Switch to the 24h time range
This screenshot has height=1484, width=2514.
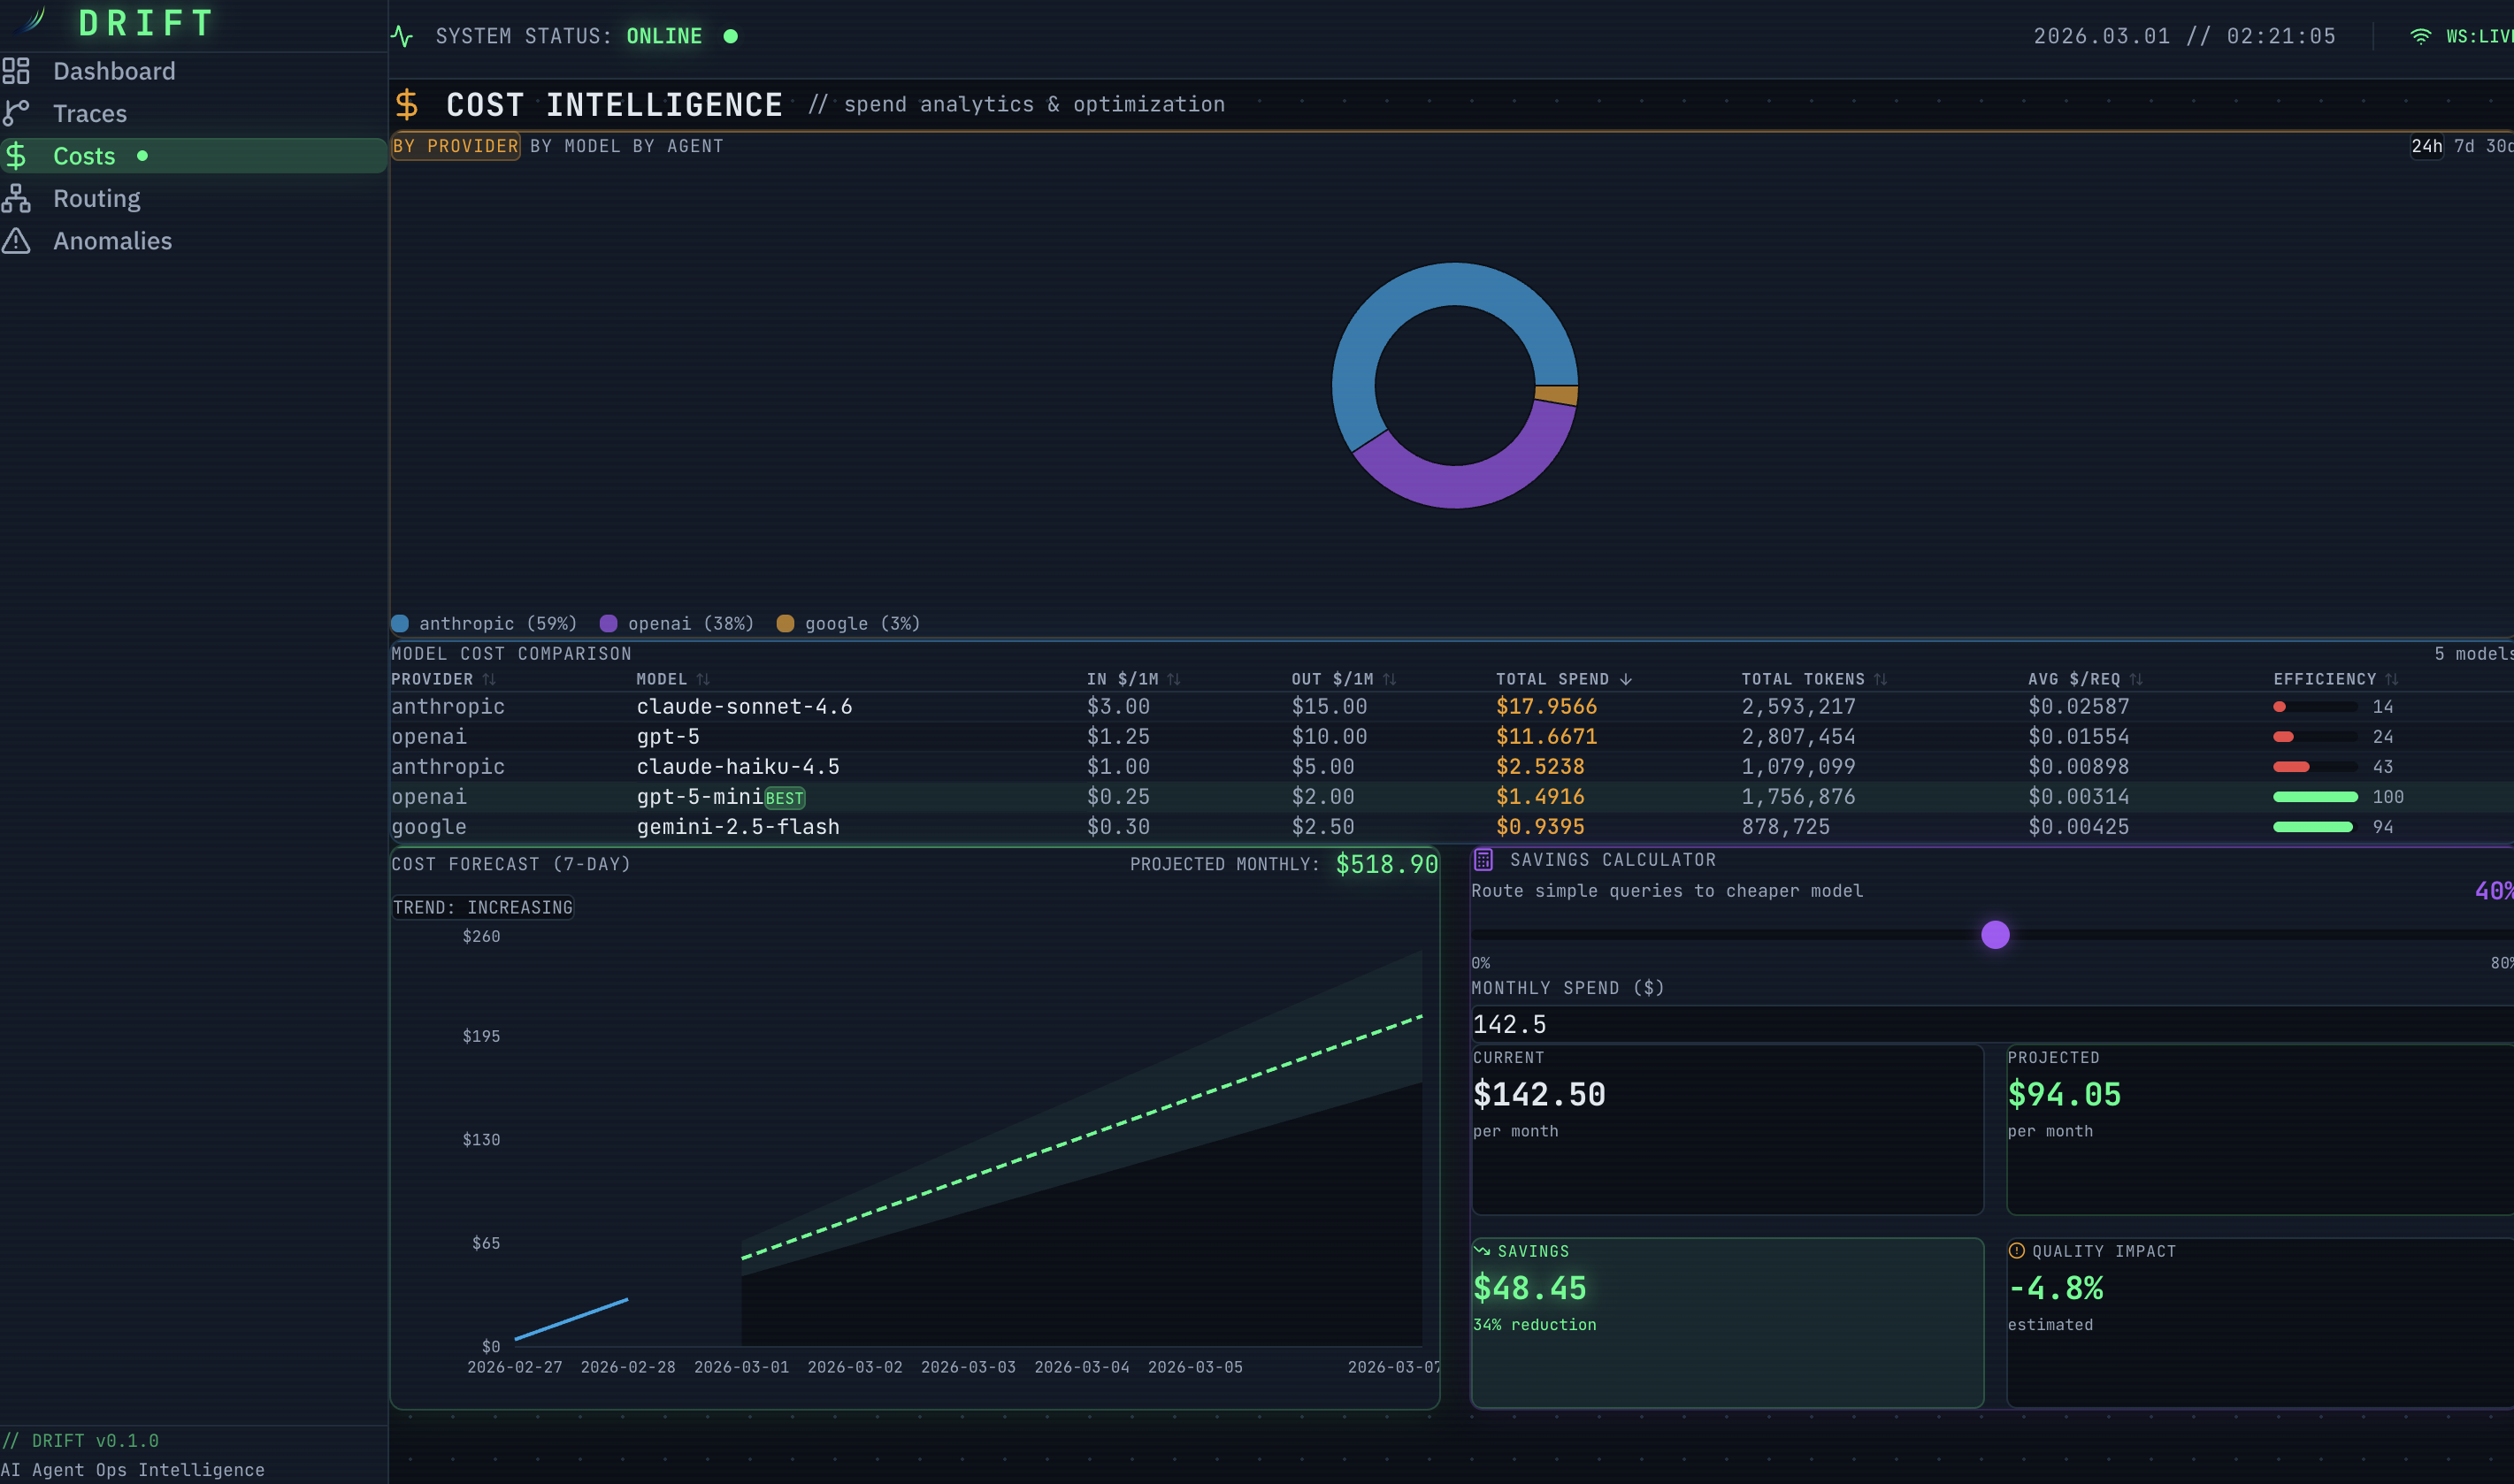(2426, 147)
